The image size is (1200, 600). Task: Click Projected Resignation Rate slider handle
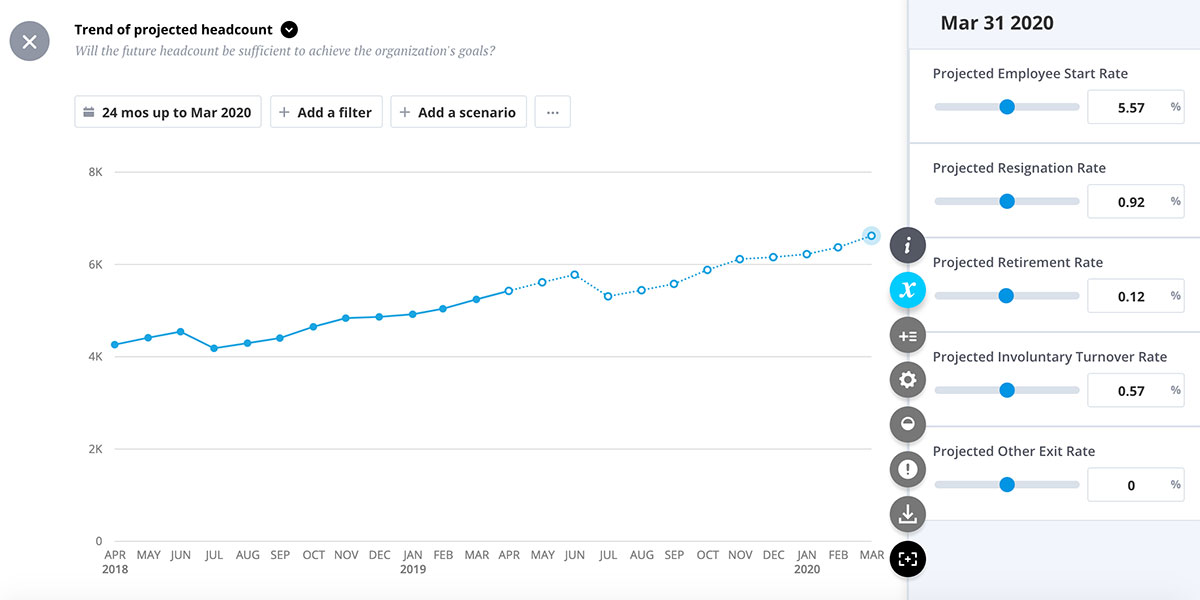[1007, 201]
